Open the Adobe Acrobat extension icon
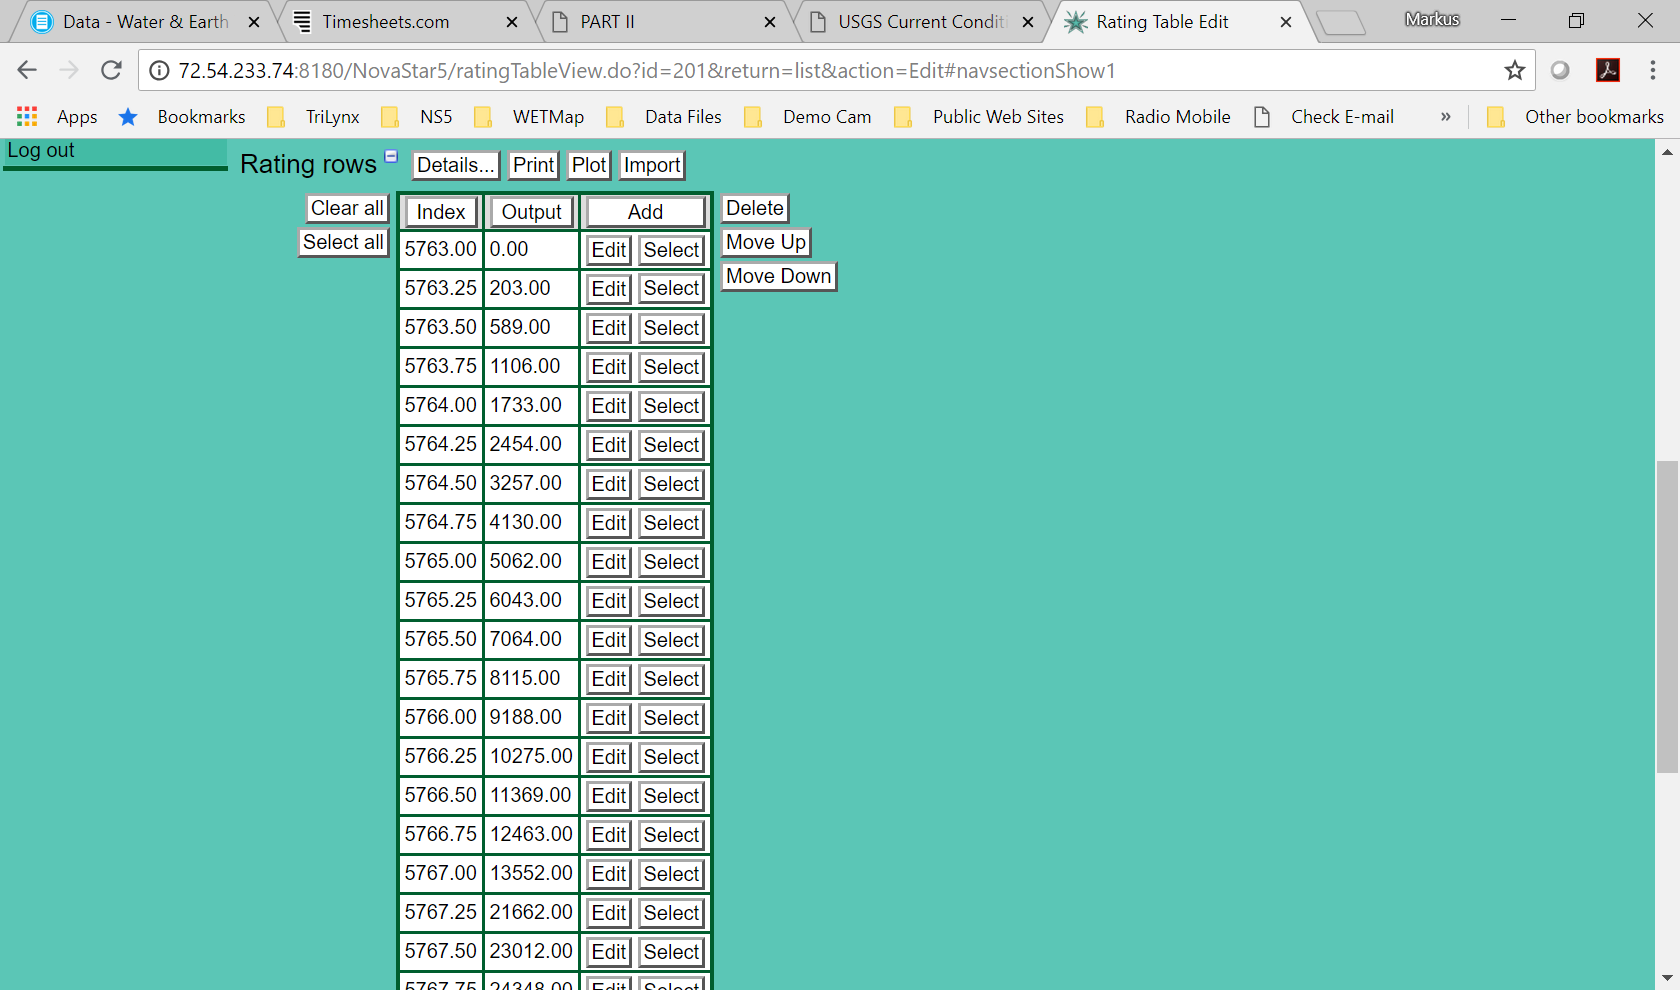The height and width of the screenshot is (990, 1680). [1607, 70]
